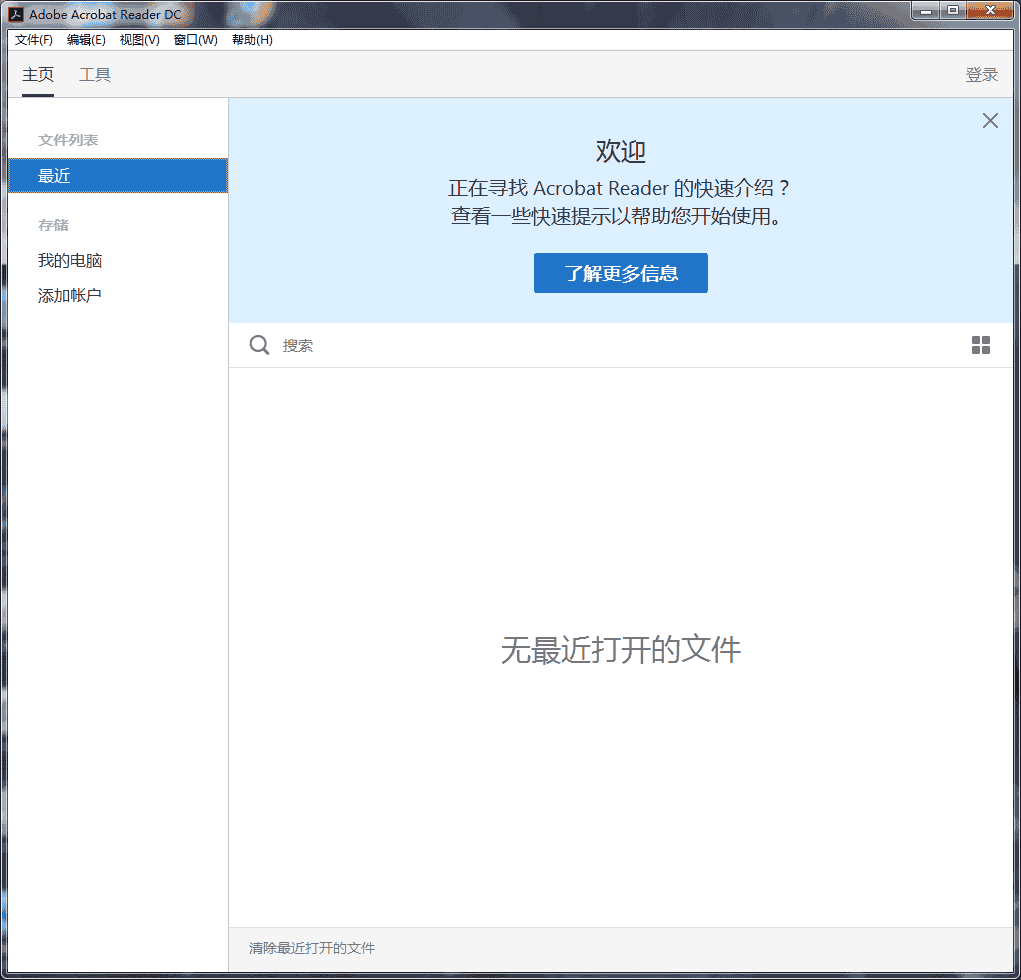The width and height of the screenshot is (1021, 980).
Task: Close the welcome banner with the X icon
Action: click(x=990, y=121)
